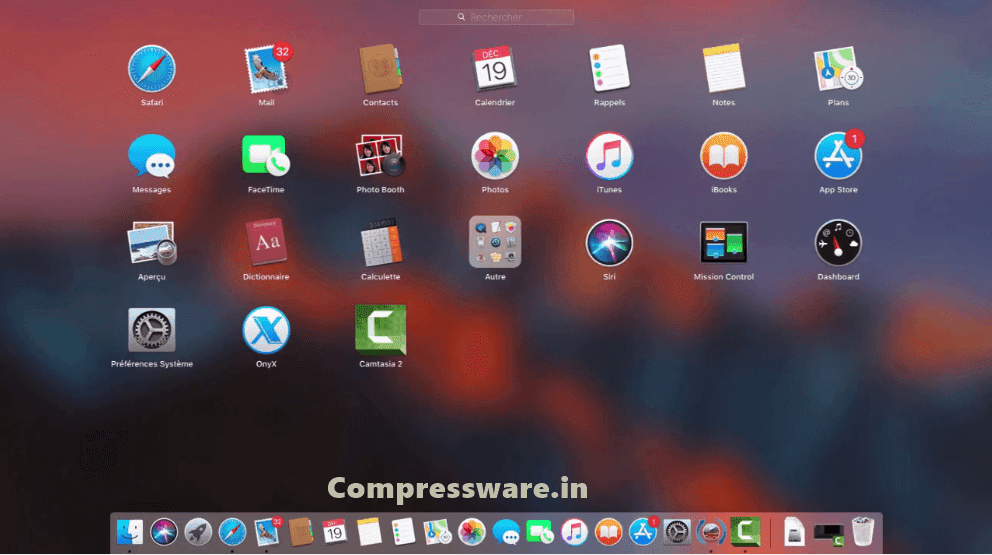
Task: Launch Rappels from the Launchpad grid
Action: click(x=609, y=68)
